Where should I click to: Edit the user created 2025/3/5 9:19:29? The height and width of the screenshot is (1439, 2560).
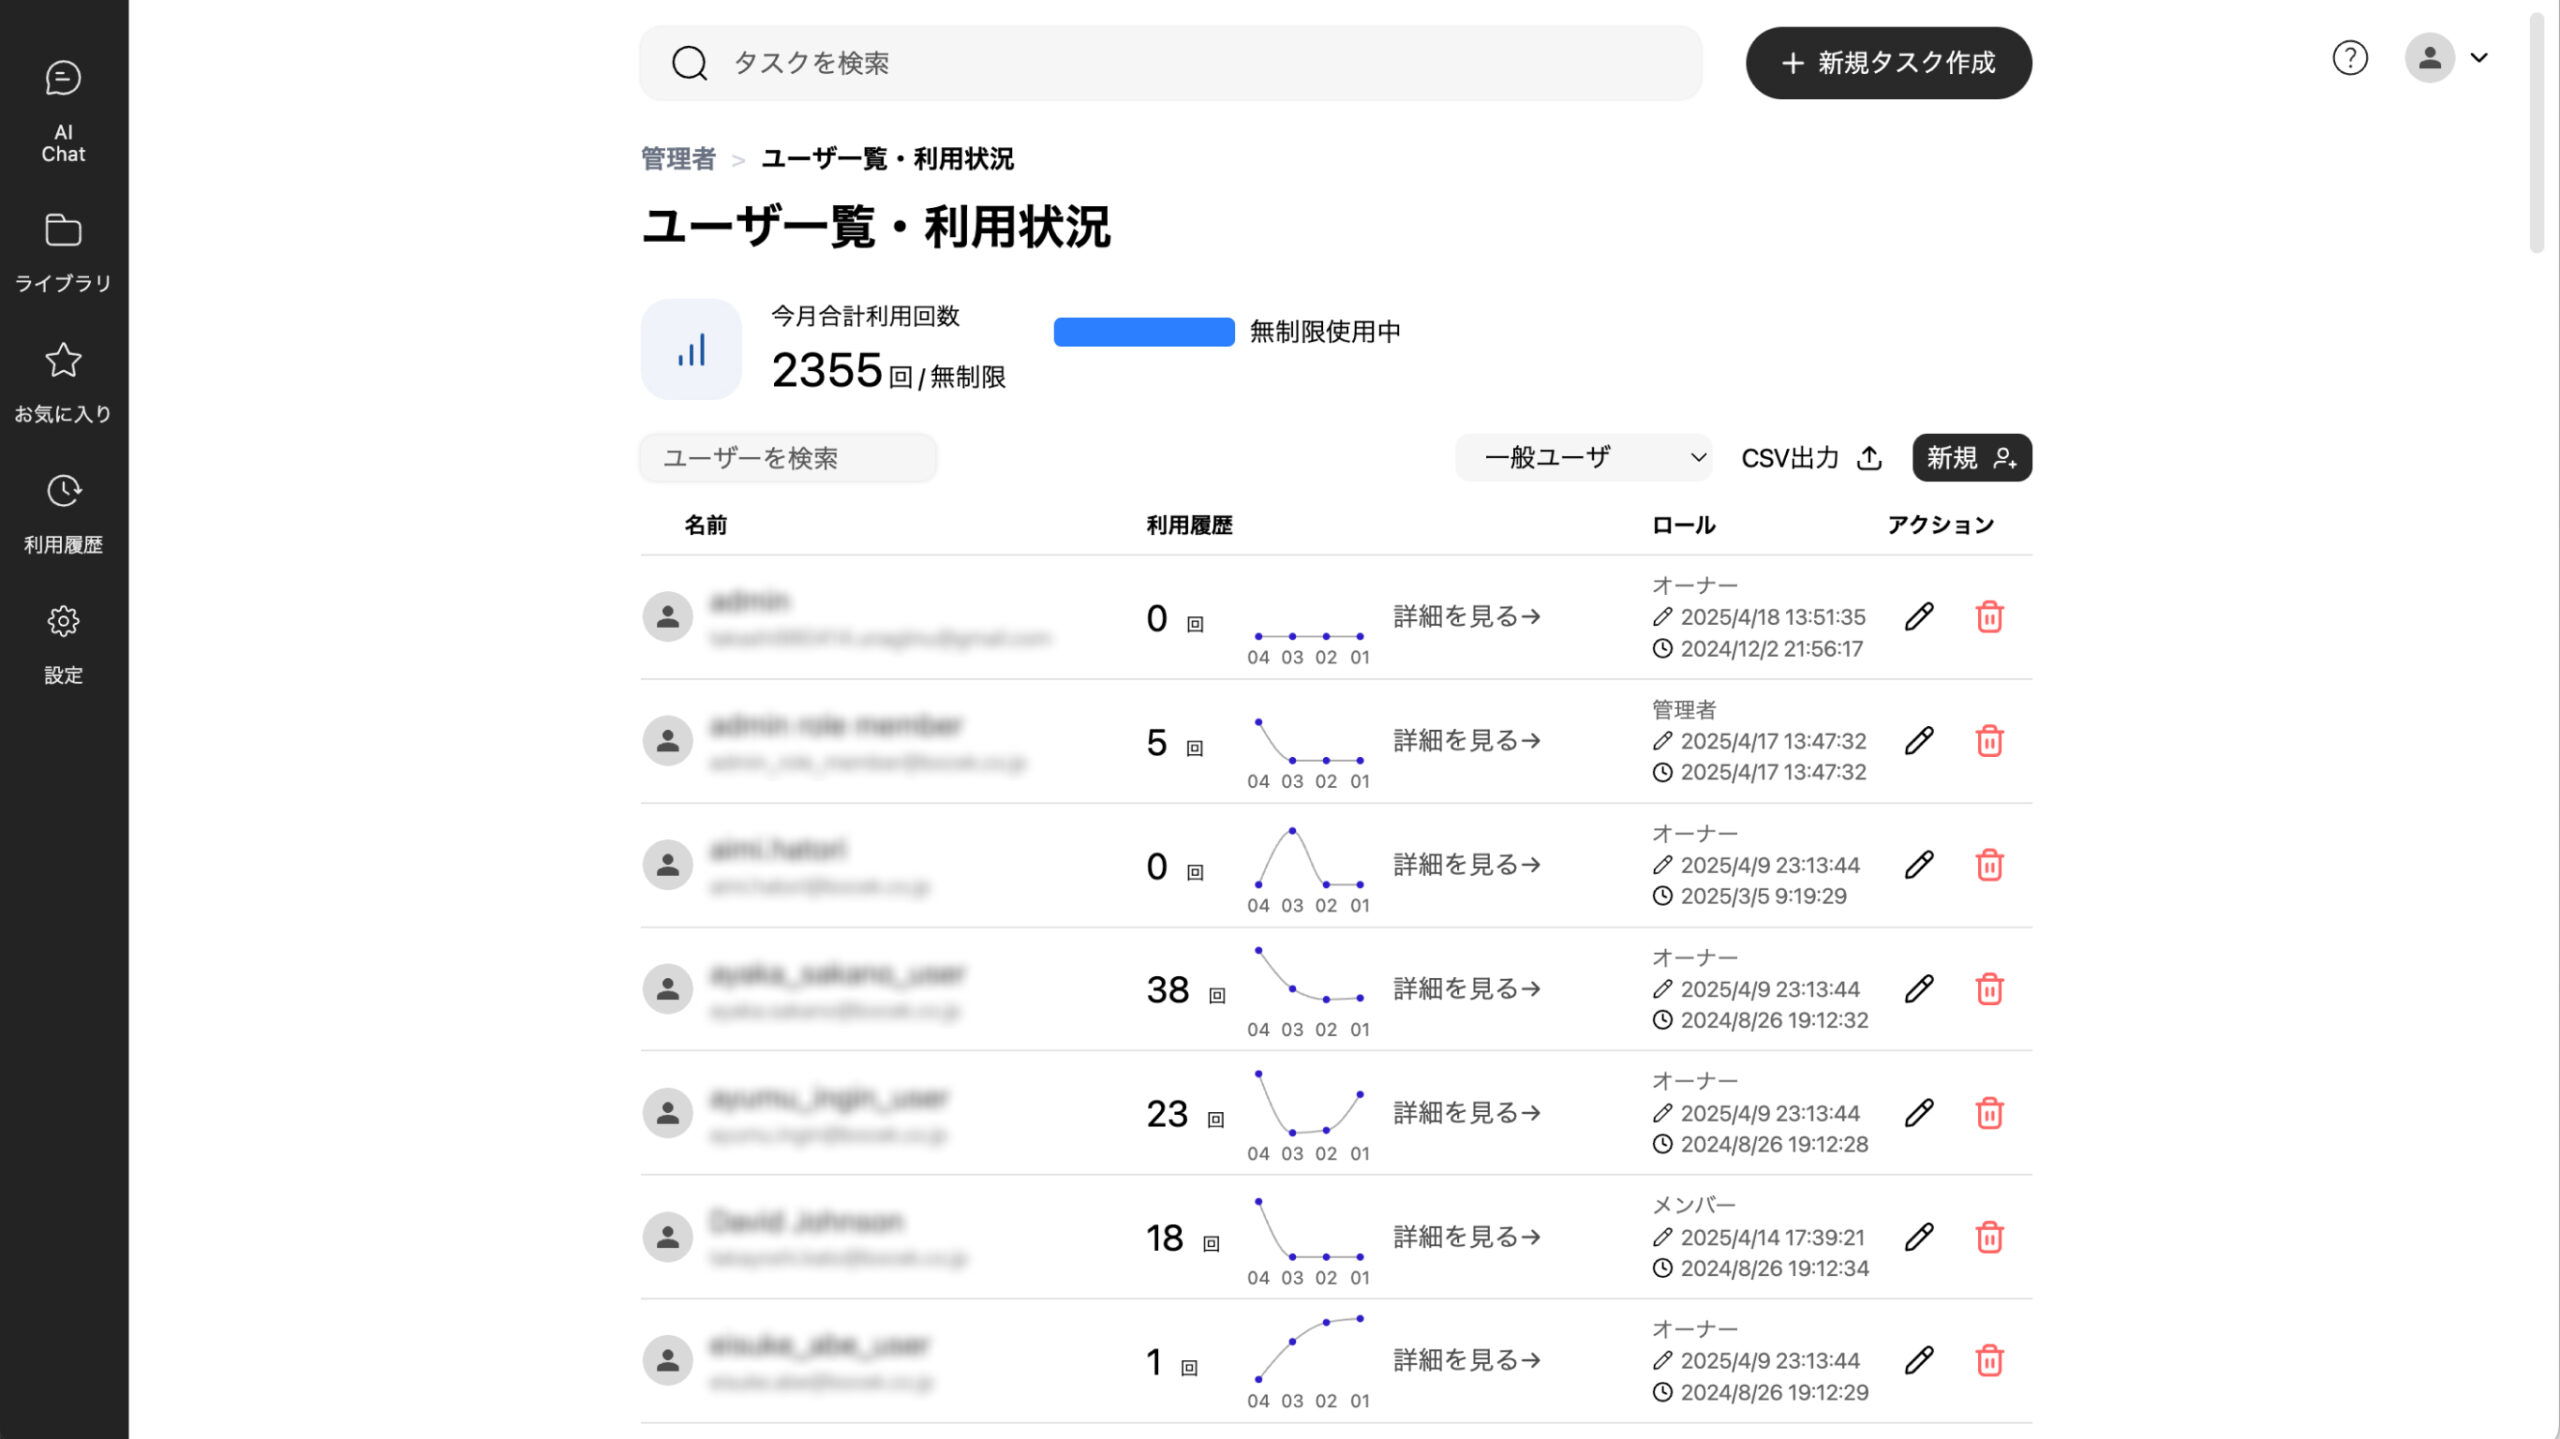point(1919,865)
